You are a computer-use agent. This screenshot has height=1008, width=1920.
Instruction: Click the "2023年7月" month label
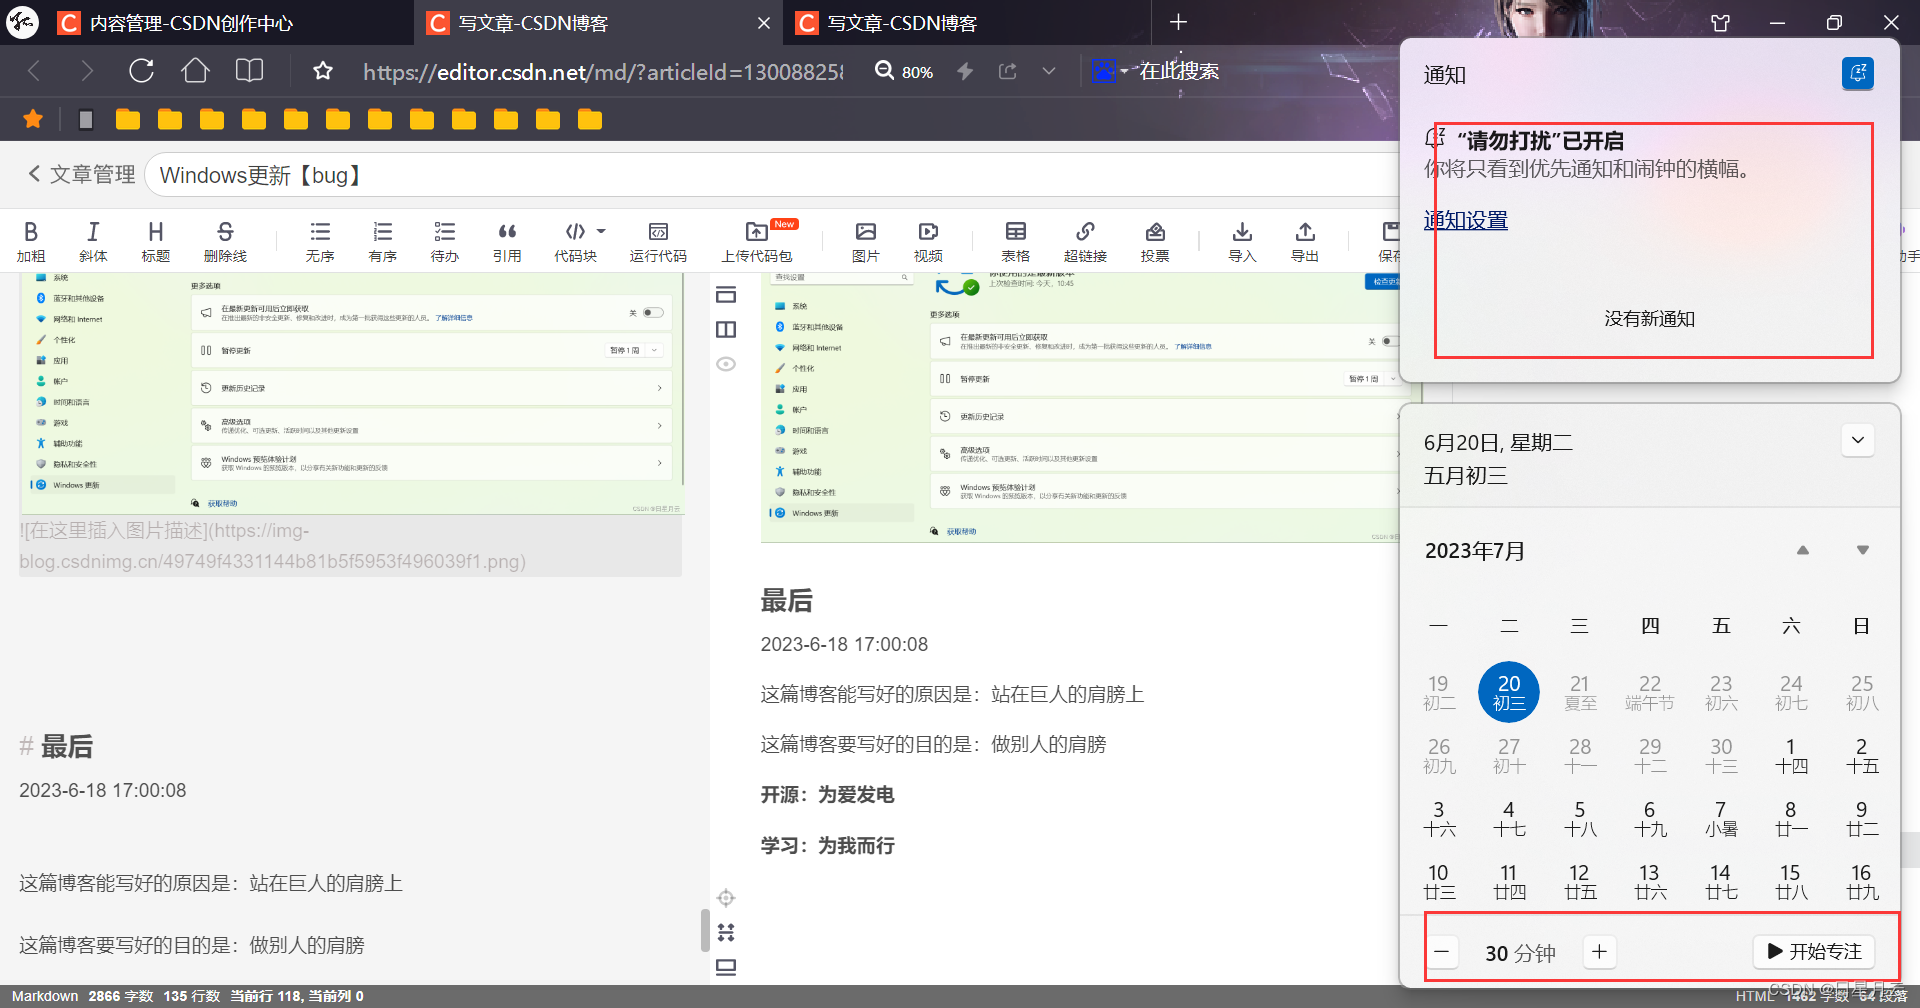click(x=1475, y=551)
